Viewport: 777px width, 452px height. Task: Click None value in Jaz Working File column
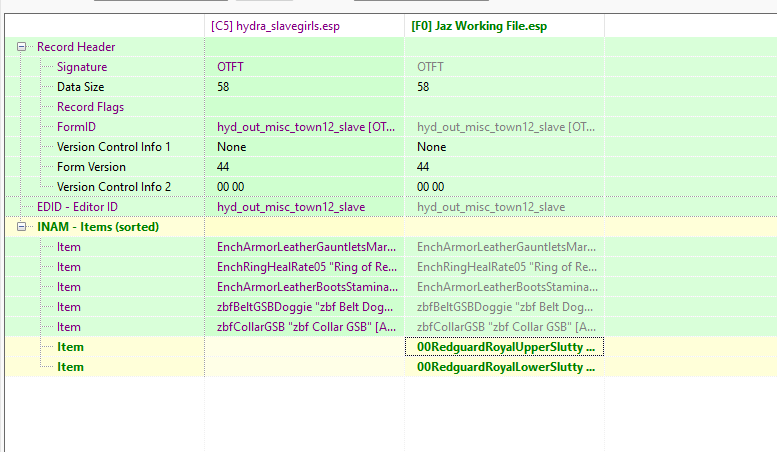coord(432,147)
